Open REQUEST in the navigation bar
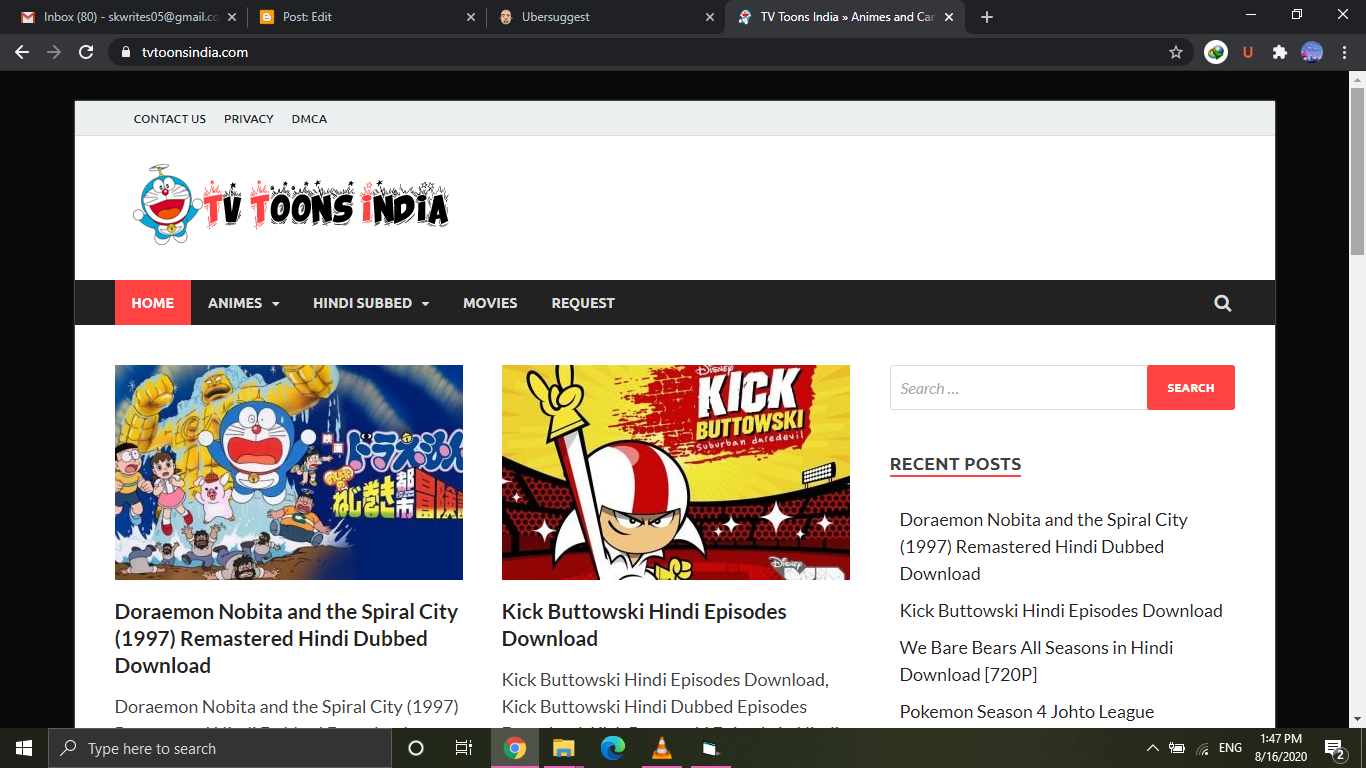The image size is (1366, 768). tap(583, 303)
